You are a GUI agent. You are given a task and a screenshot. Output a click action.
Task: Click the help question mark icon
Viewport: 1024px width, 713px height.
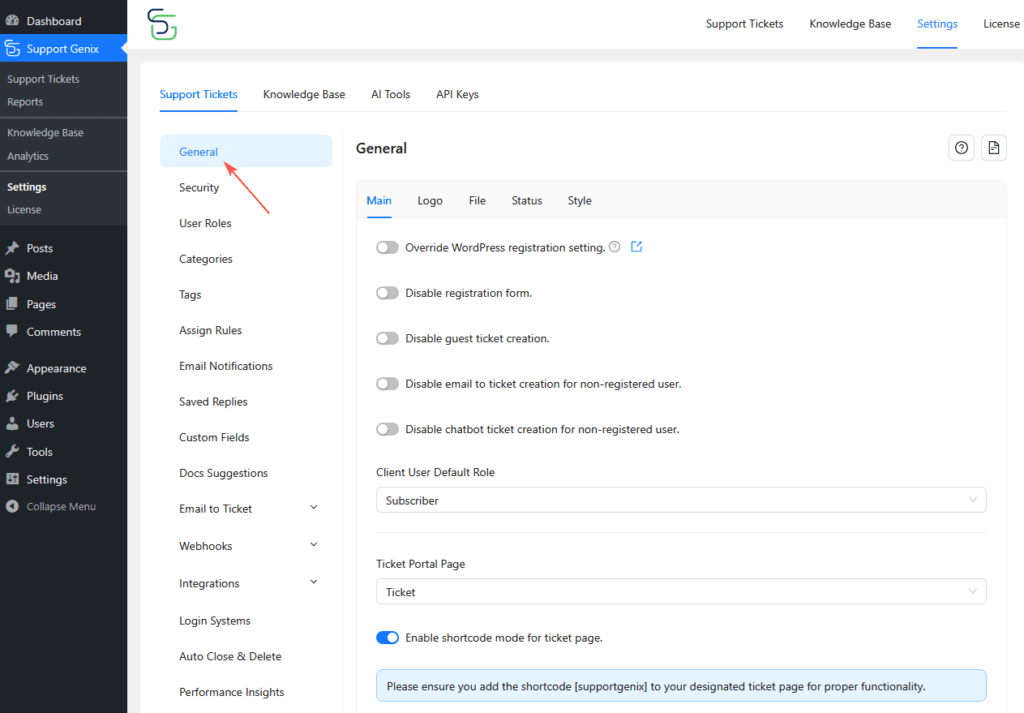[961, 147]
